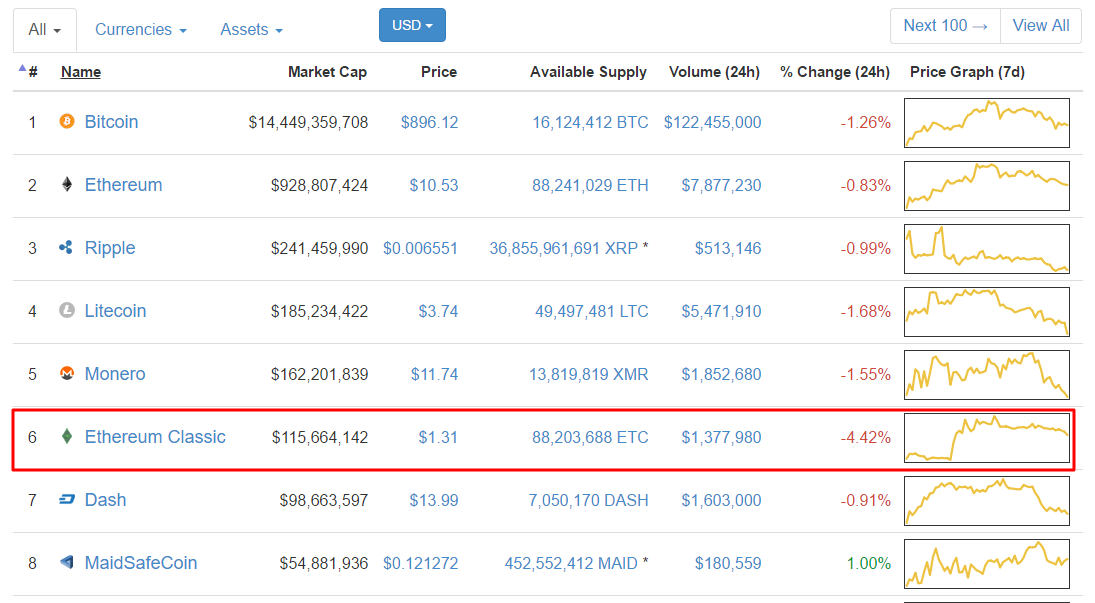Sort by the rank number column
The height and width of the screenshot is (603, 1095).
[x=32, y=72]
